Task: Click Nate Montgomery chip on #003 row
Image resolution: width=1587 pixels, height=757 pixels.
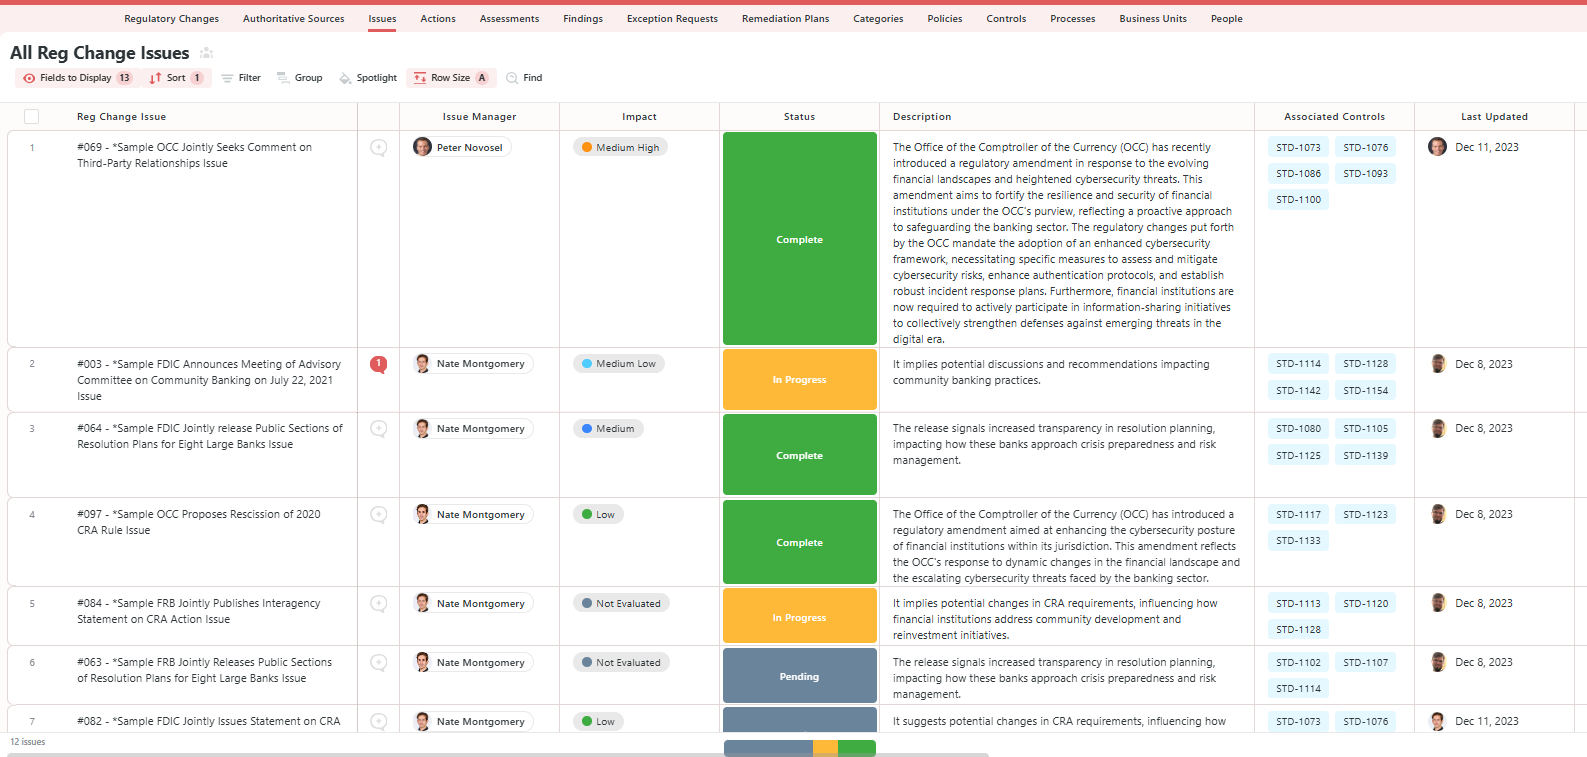Action: pyautogui.click(x=472, y=364)
